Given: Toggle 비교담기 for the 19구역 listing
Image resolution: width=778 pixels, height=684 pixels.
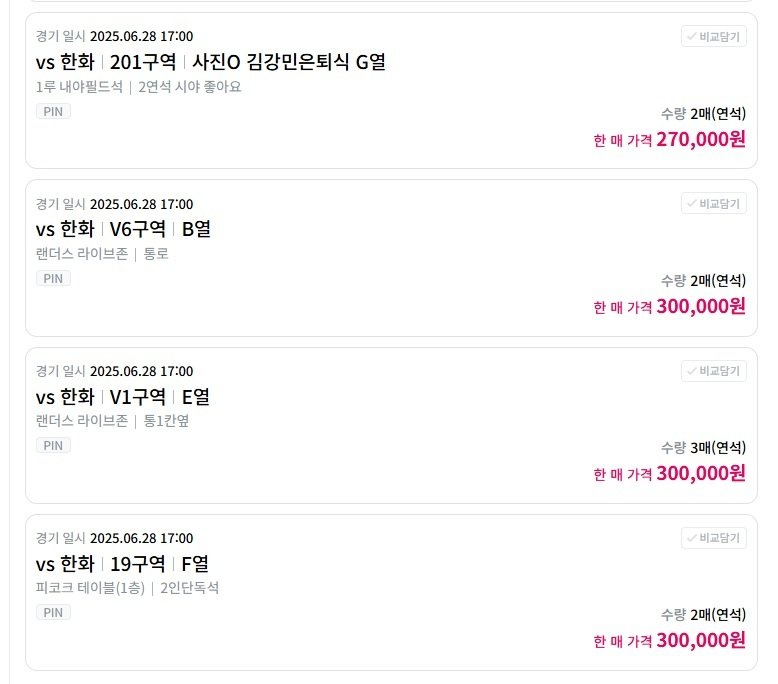Looking at the screenshot, I should [713, 538].
